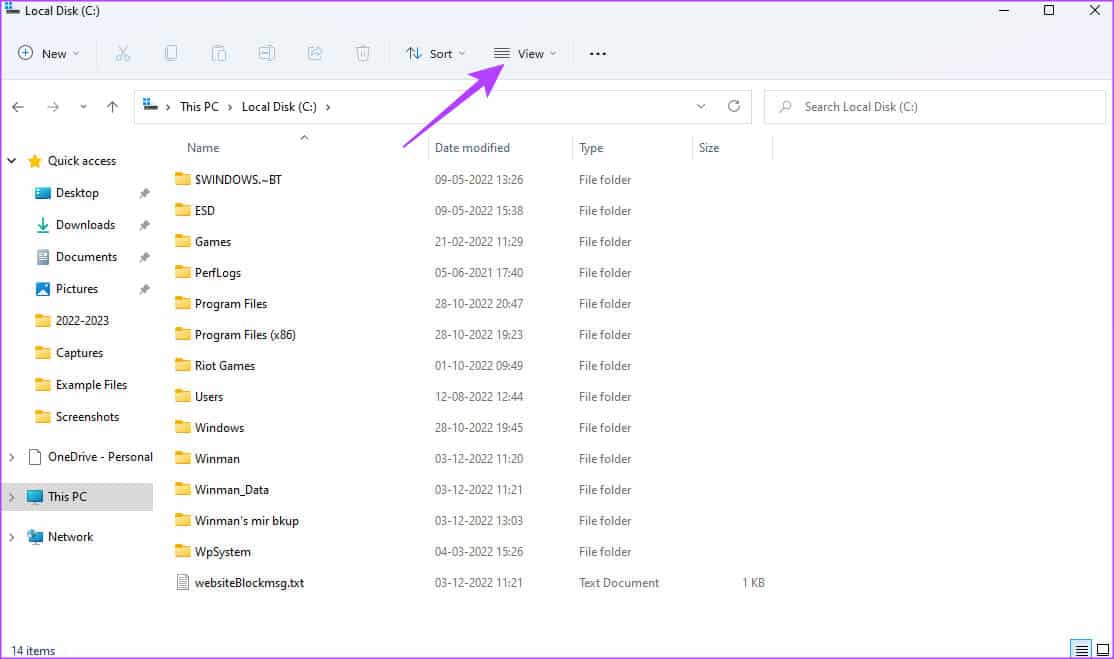Open the New item menu
This screenshot has width=1114, height=659.
[x=48, y=53]
